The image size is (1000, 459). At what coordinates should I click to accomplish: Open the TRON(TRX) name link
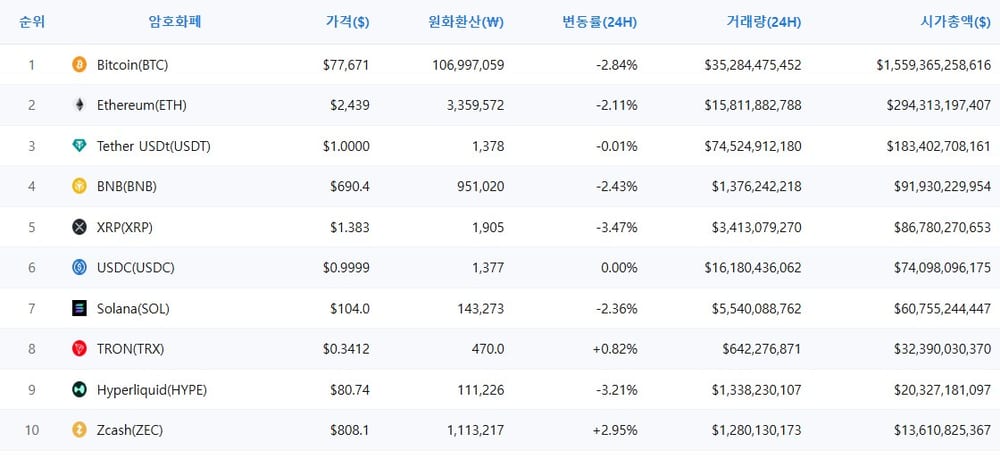point(131,349)
